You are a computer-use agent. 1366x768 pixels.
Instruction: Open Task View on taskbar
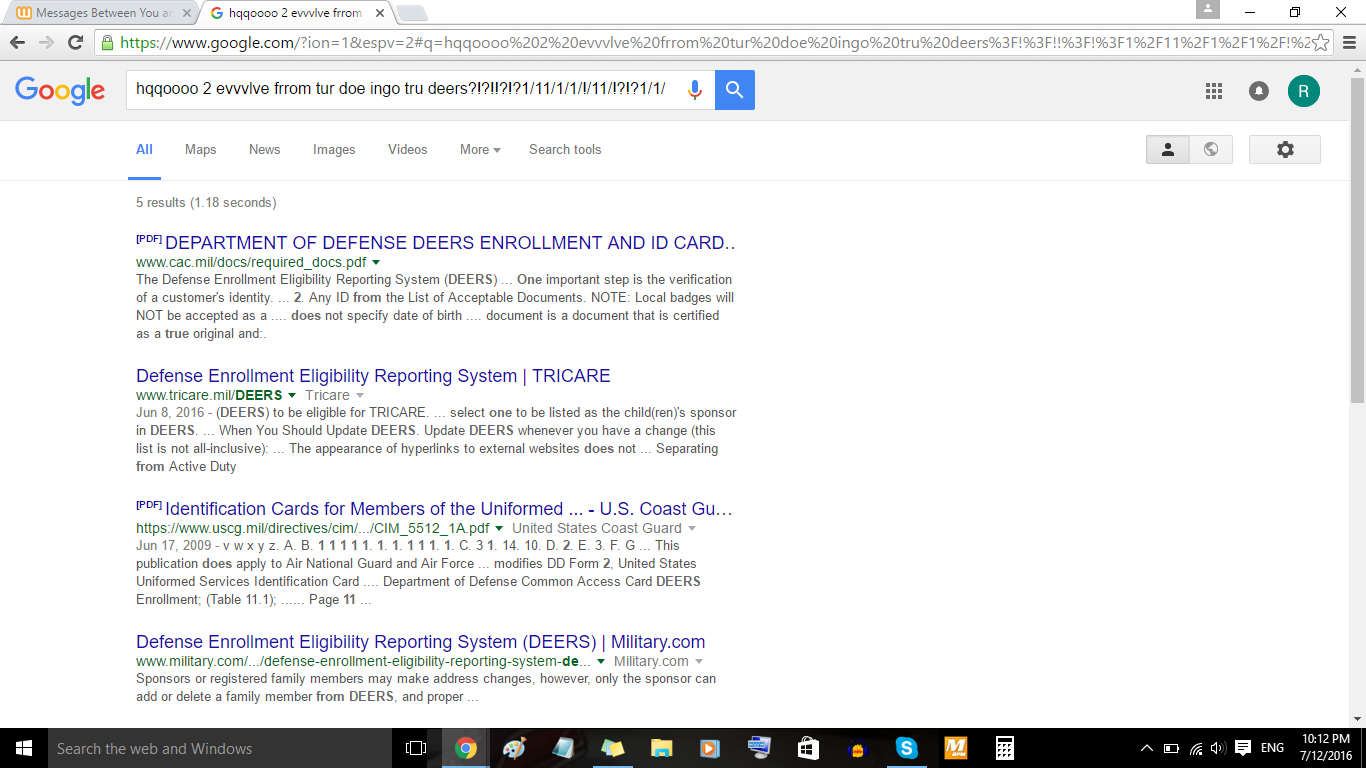(x=416, y=748)
